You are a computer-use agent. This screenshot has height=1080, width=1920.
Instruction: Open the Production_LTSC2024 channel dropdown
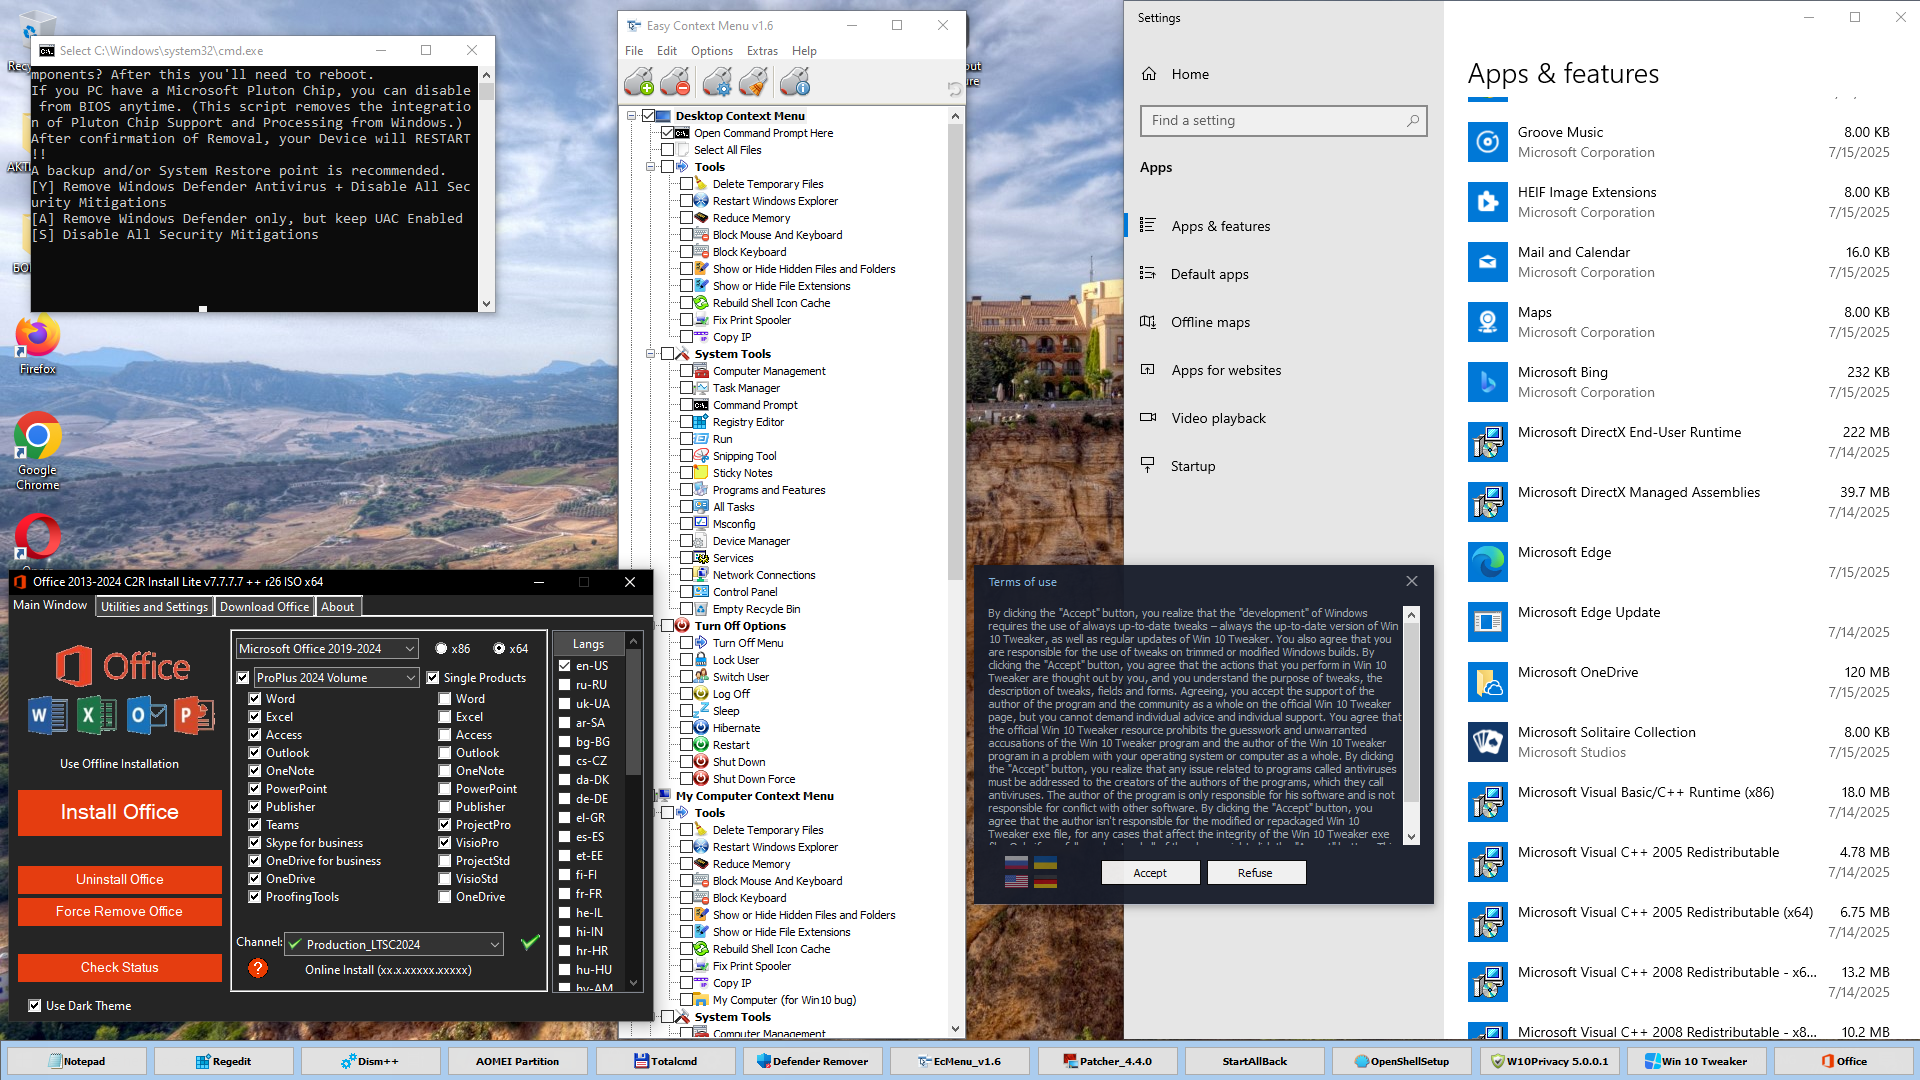pos(394,944)
